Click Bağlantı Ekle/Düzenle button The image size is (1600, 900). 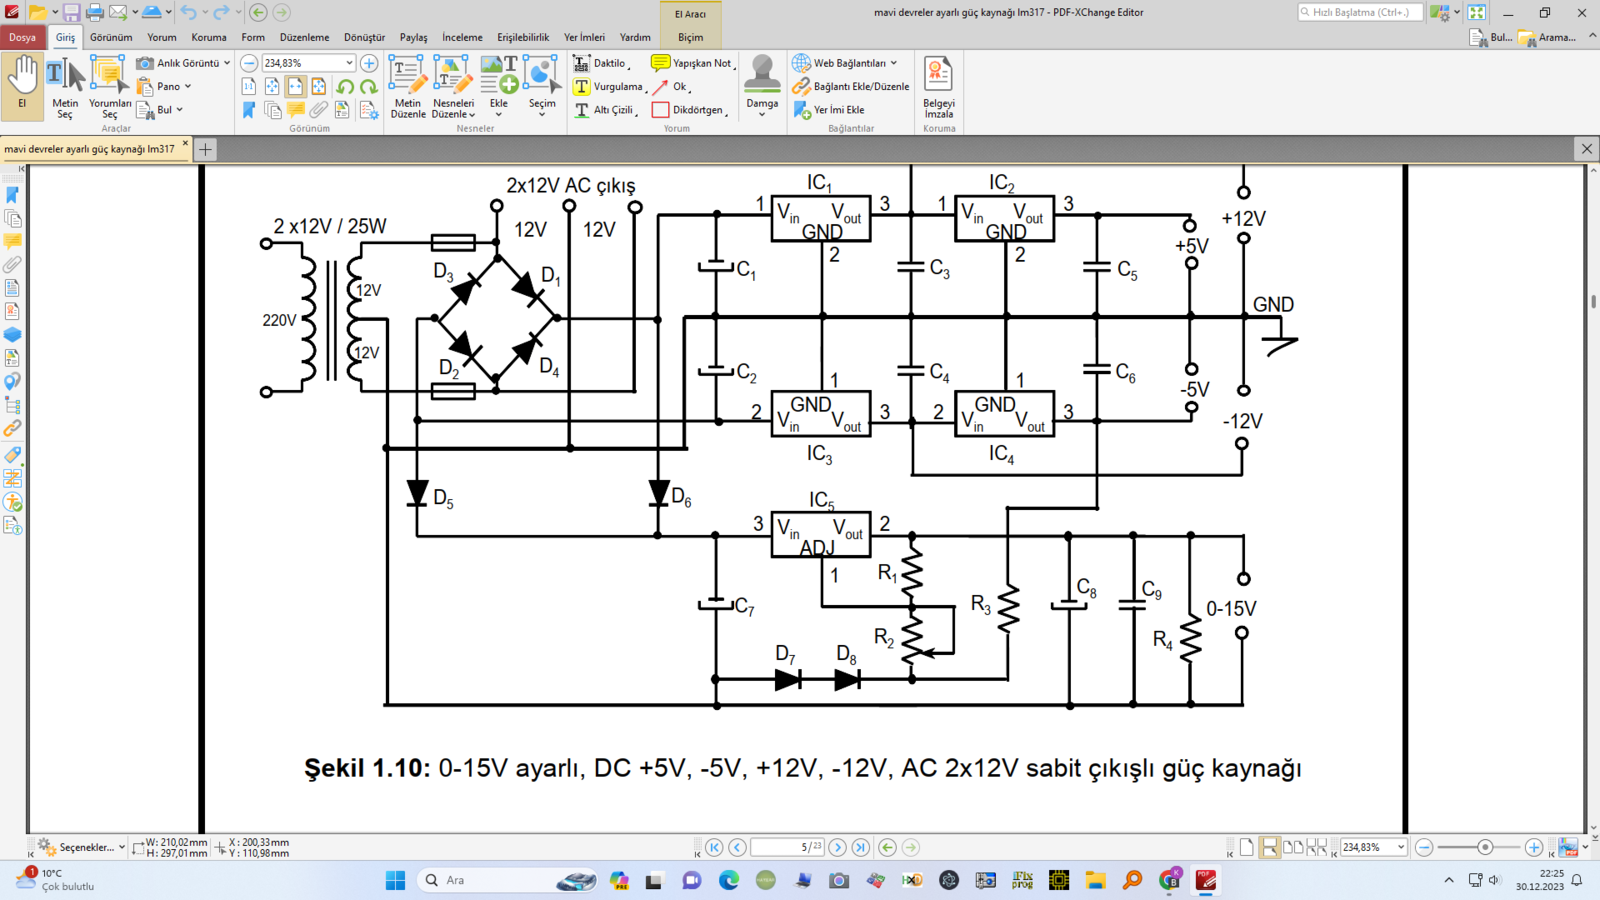pyautogui.click(x=851, y=86)
